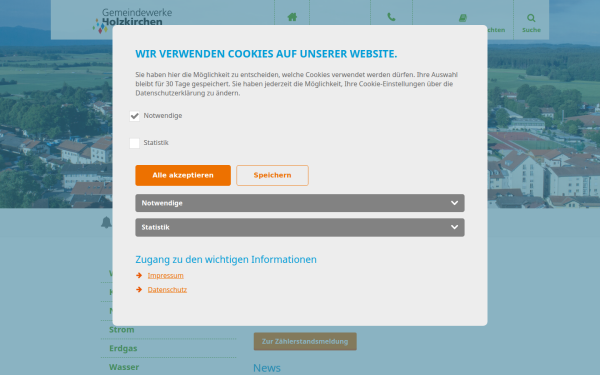Click the phone contact icon
Image resolution: width=600 pixels, height=375 pixels.
click(391, 17)
